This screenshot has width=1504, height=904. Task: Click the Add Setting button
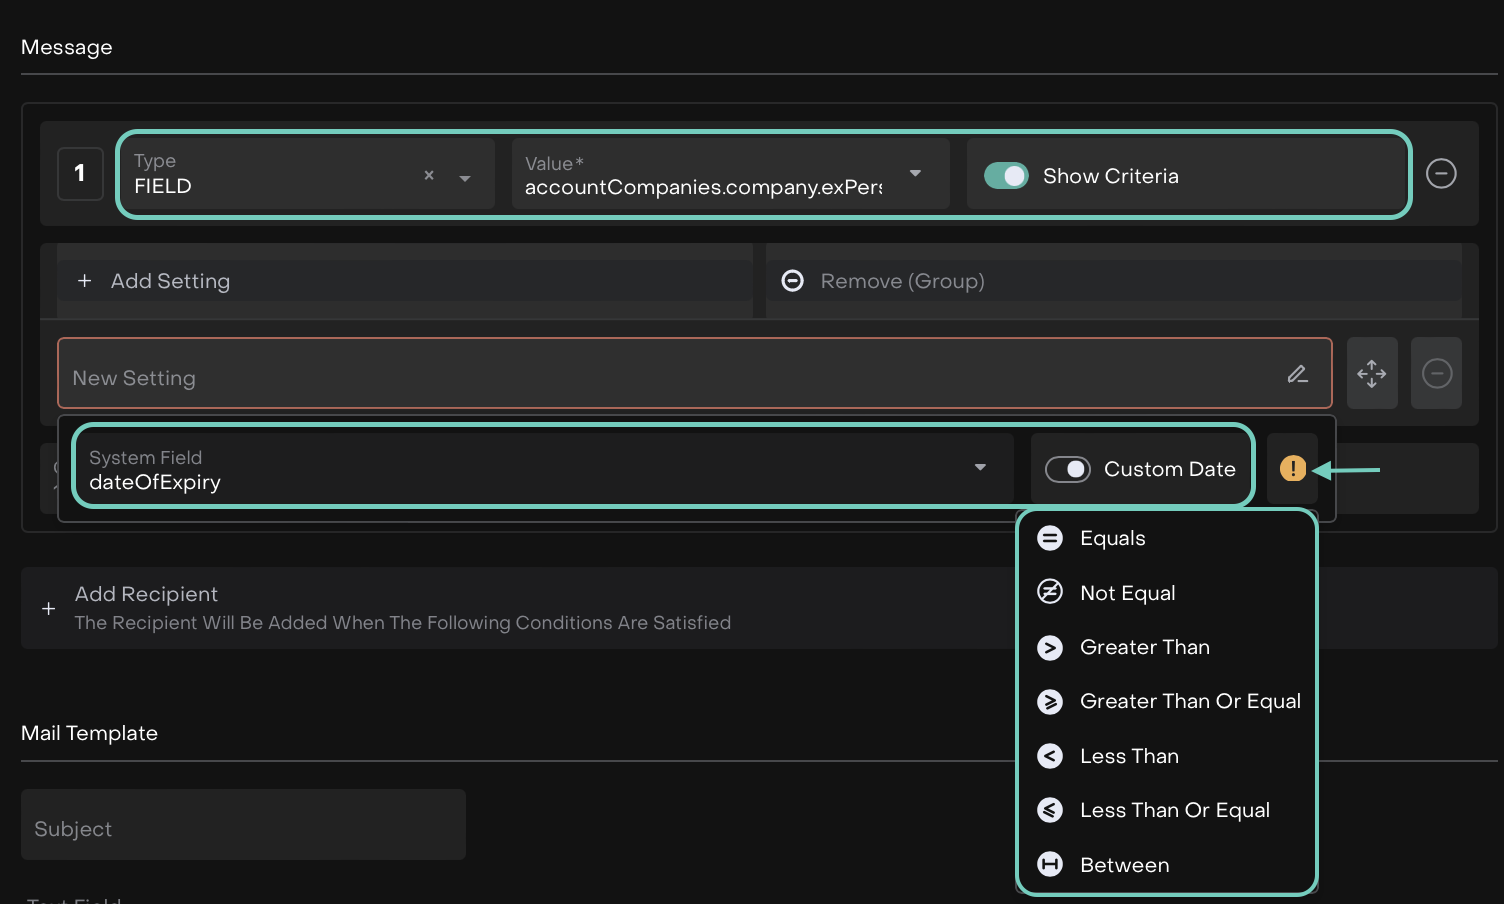(x=170, y=281)
